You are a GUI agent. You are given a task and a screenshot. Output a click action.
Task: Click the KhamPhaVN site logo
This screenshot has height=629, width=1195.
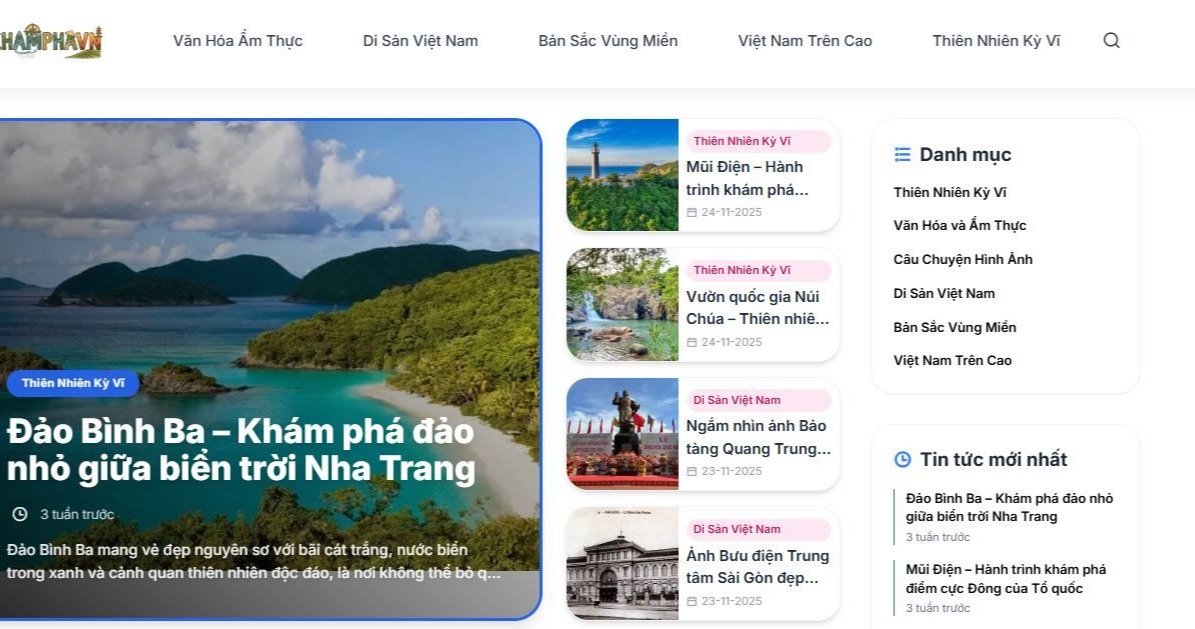click(x=51, y=41)
